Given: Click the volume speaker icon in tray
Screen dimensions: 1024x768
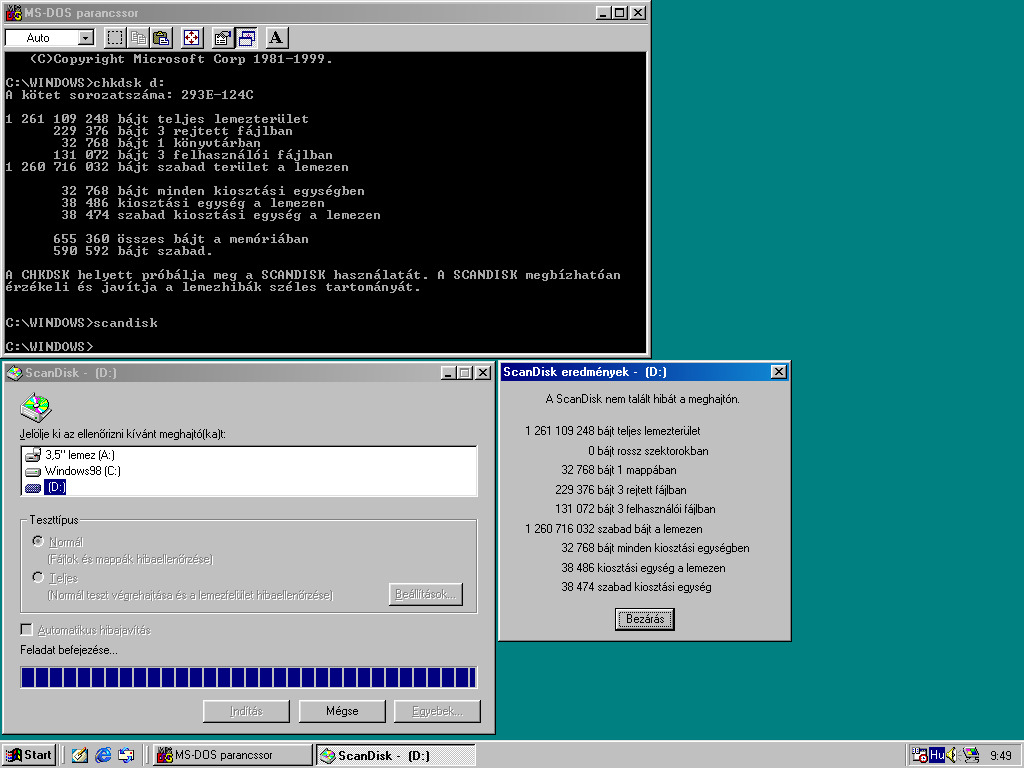Looking at the screenshot, I should point(952,756).
